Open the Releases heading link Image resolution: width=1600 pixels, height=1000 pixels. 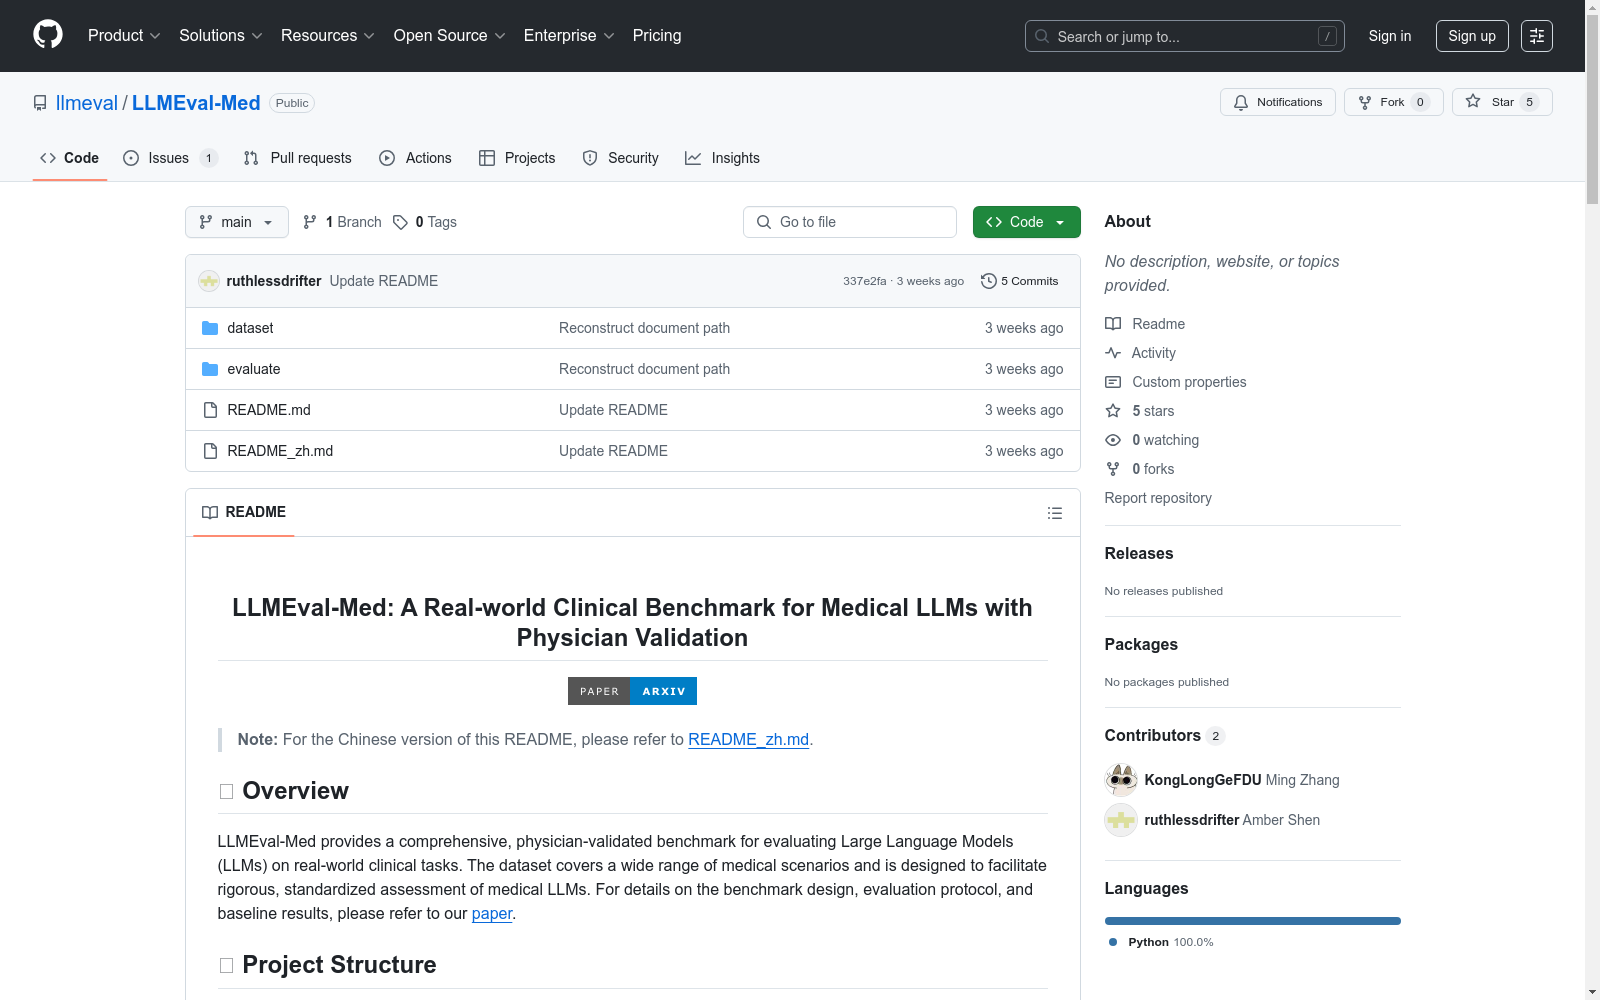[x=1139, y=554]
